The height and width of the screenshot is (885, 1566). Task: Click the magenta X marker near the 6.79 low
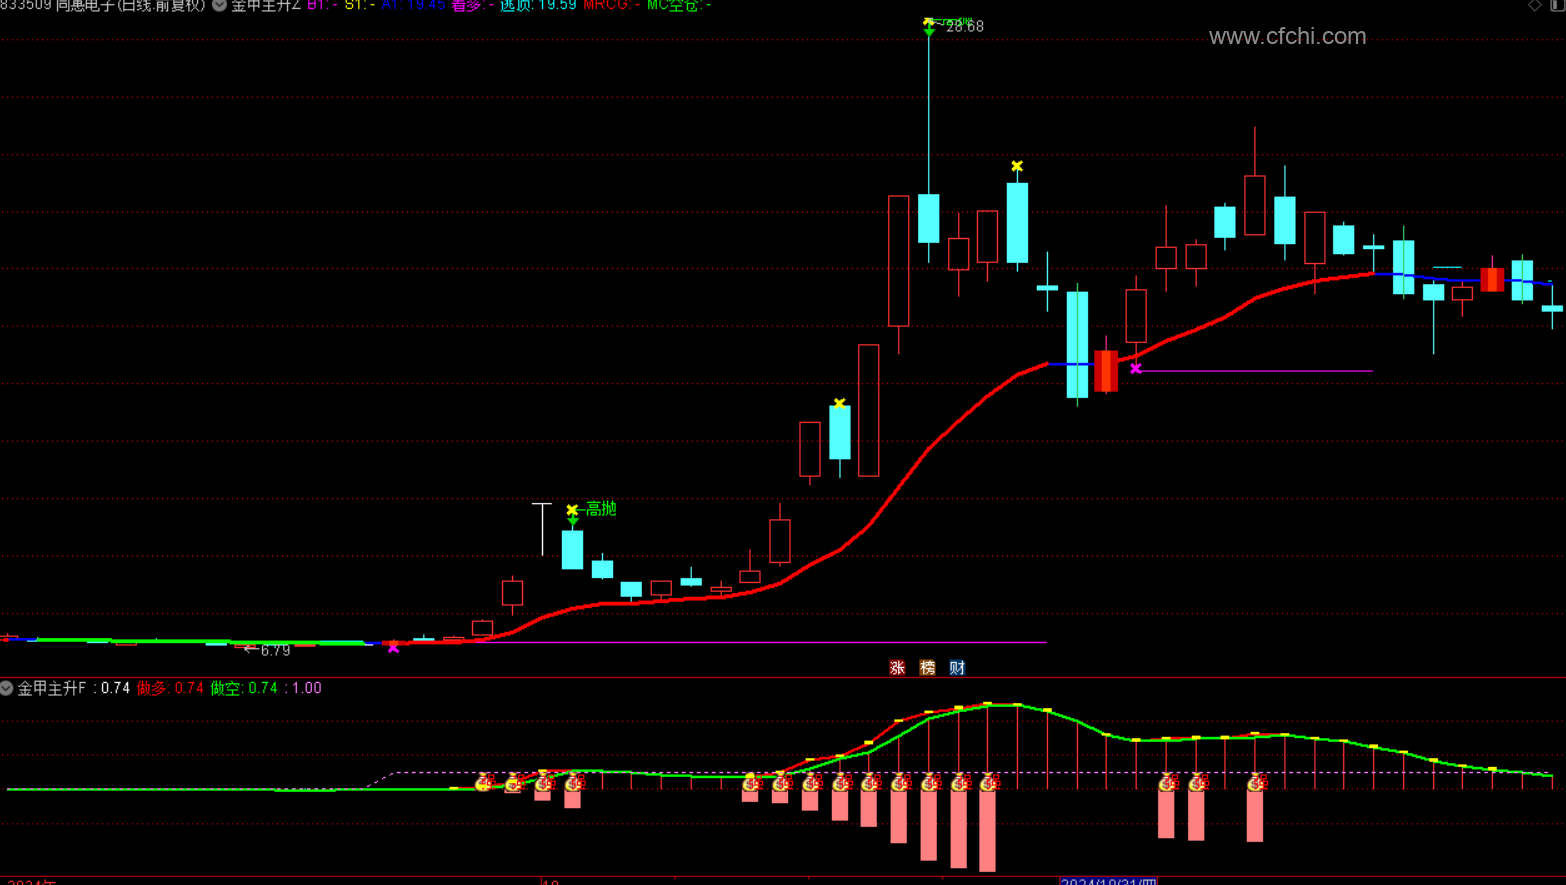click(x=393, y=647)
